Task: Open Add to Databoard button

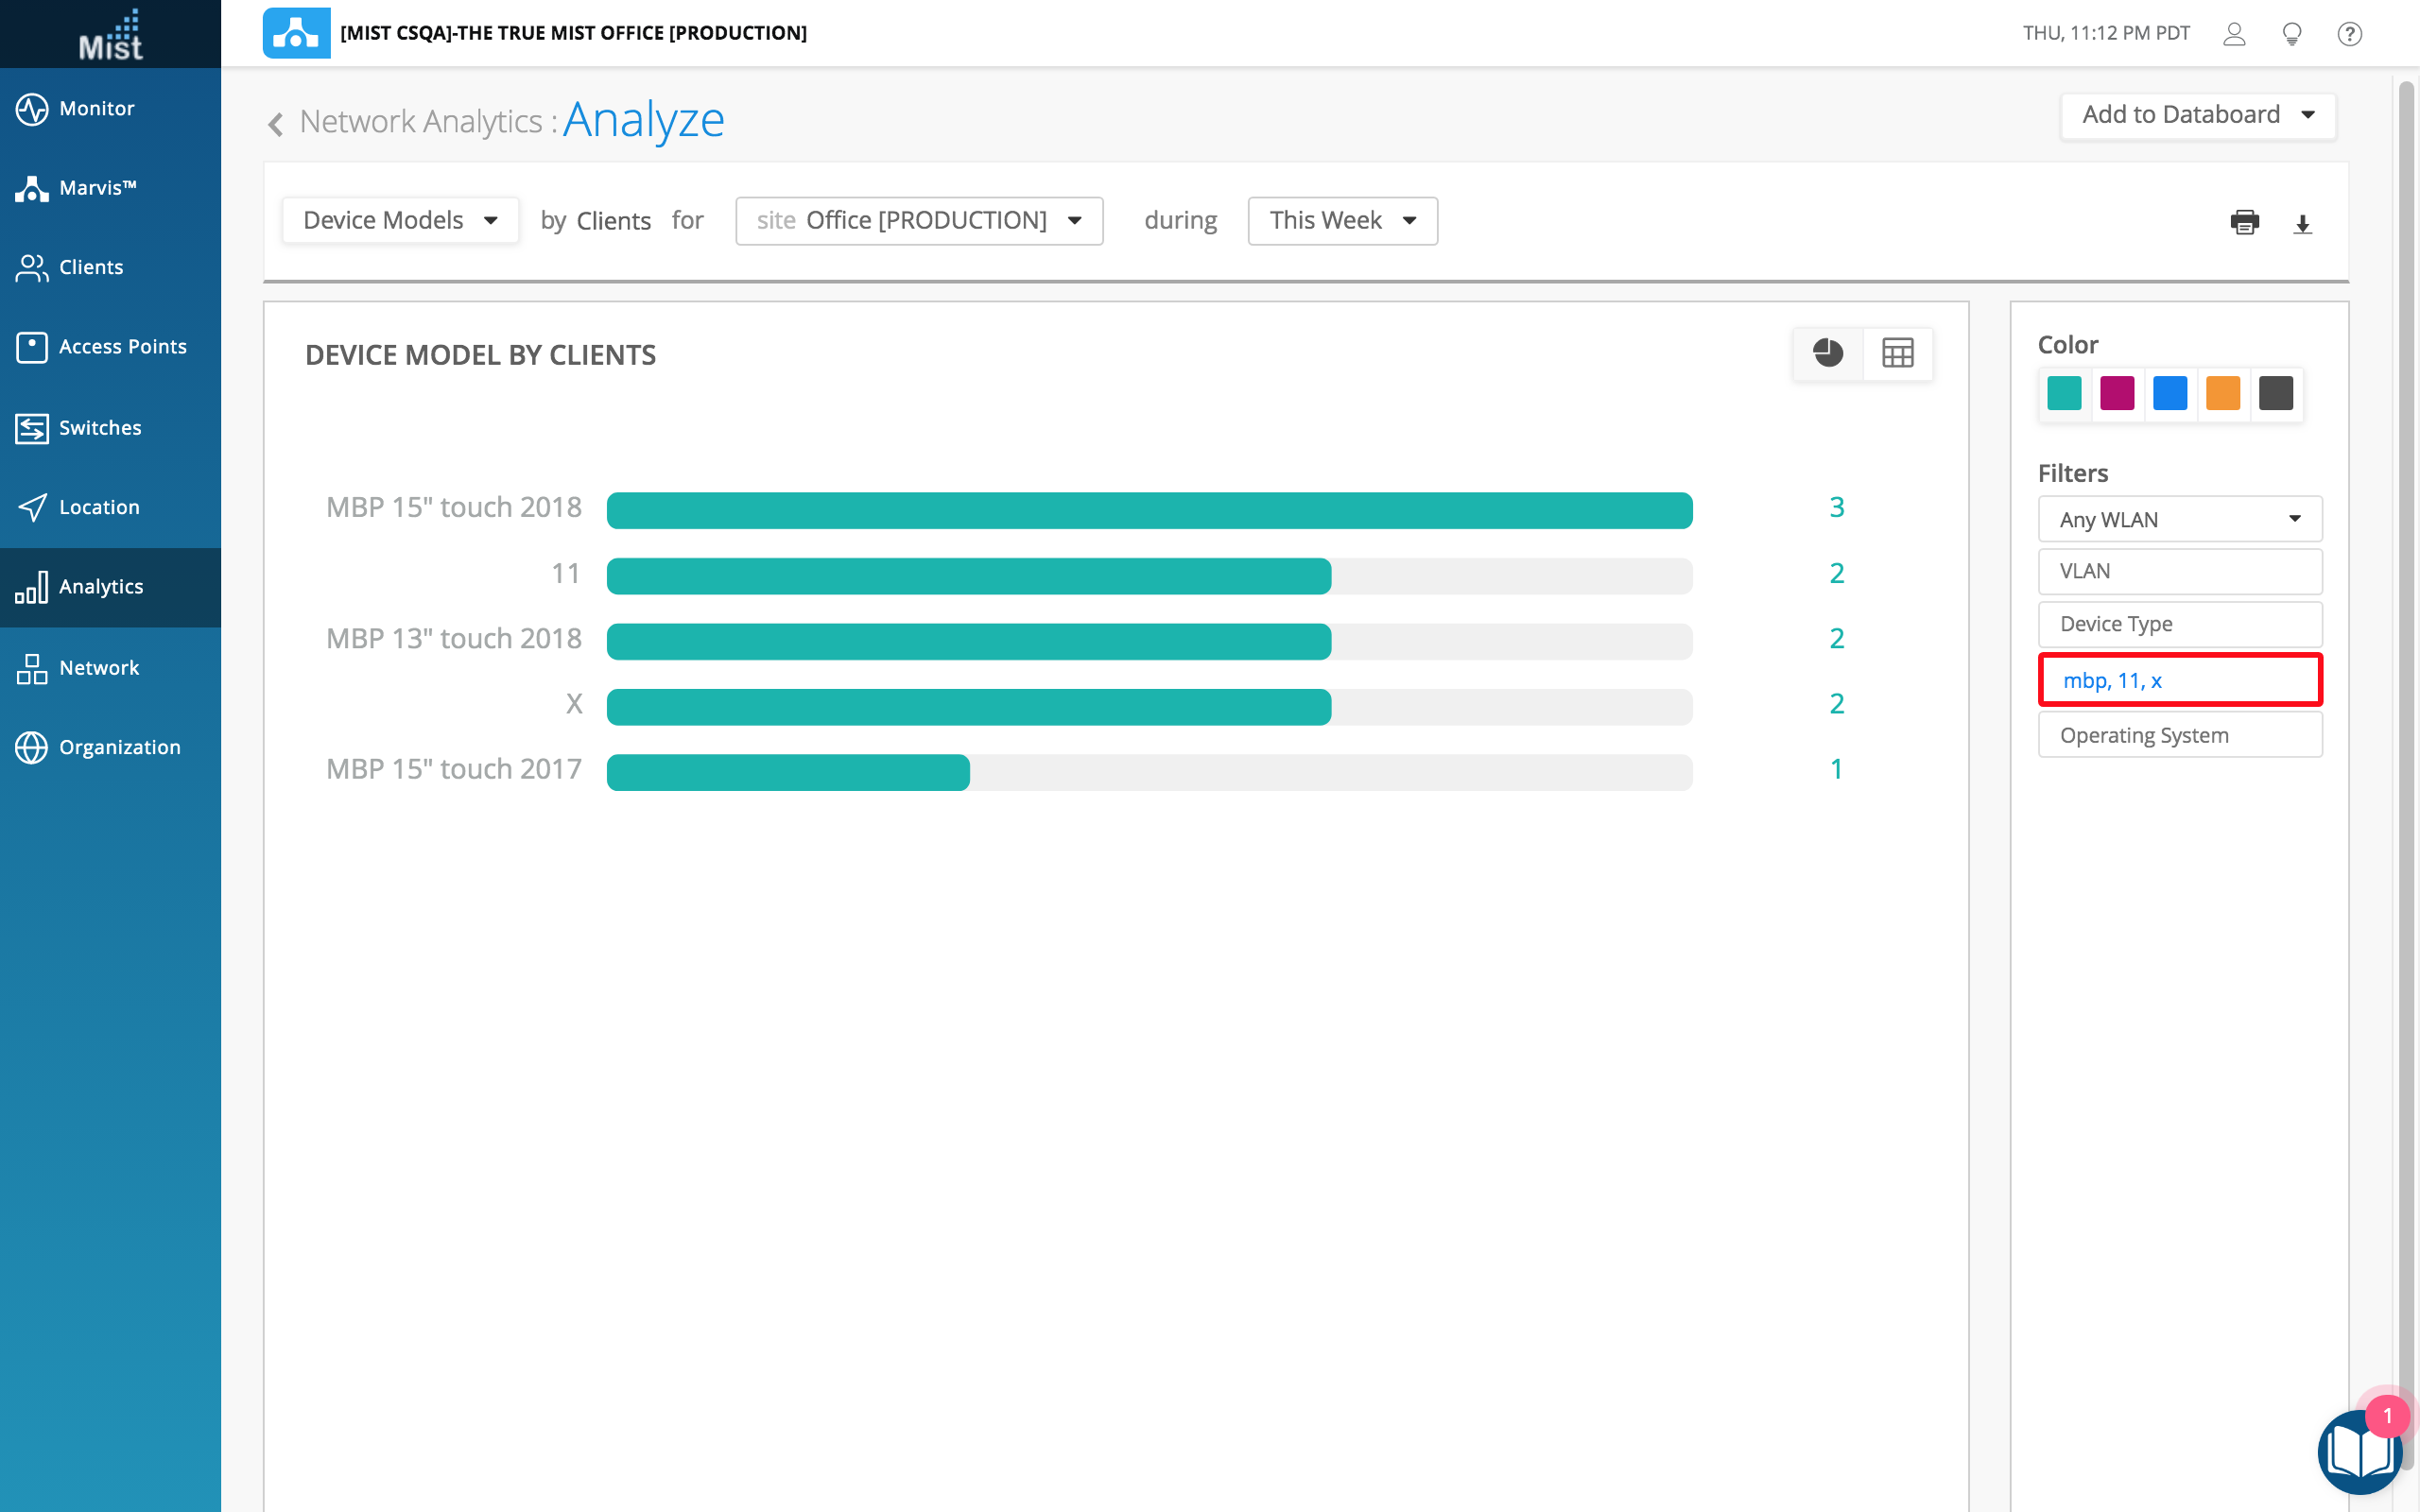Action: pyautogui.click(x=2197, y=115)
